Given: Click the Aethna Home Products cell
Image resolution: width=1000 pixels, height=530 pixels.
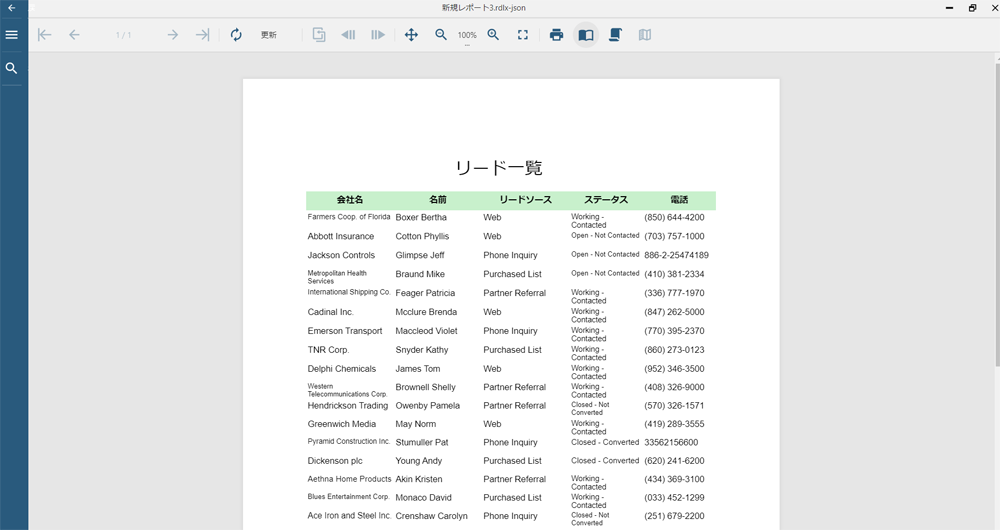Looking at the screenshot, I should (349, 479).
